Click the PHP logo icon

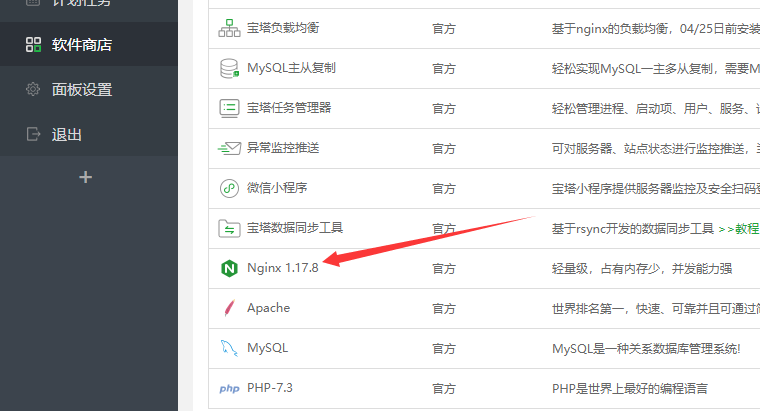[229, 388]
